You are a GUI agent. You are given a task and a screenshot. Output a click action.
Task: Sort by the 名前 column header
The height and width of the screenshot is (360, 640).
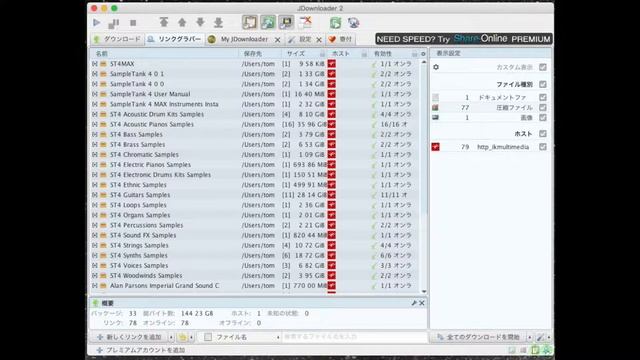[x=164, y=54]
